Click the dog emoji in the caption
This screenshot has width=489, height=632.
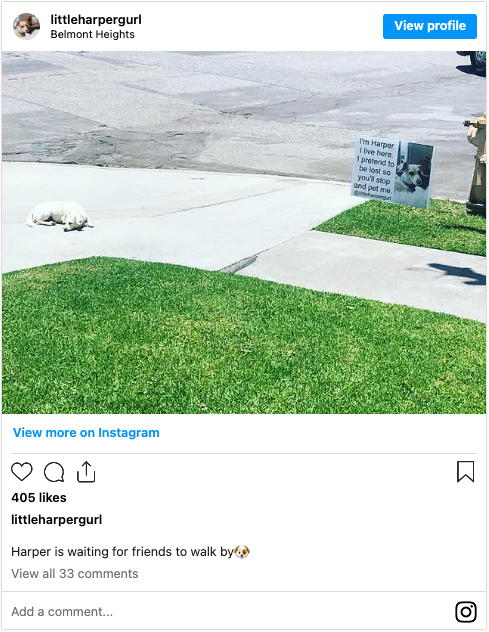[242, 551]
